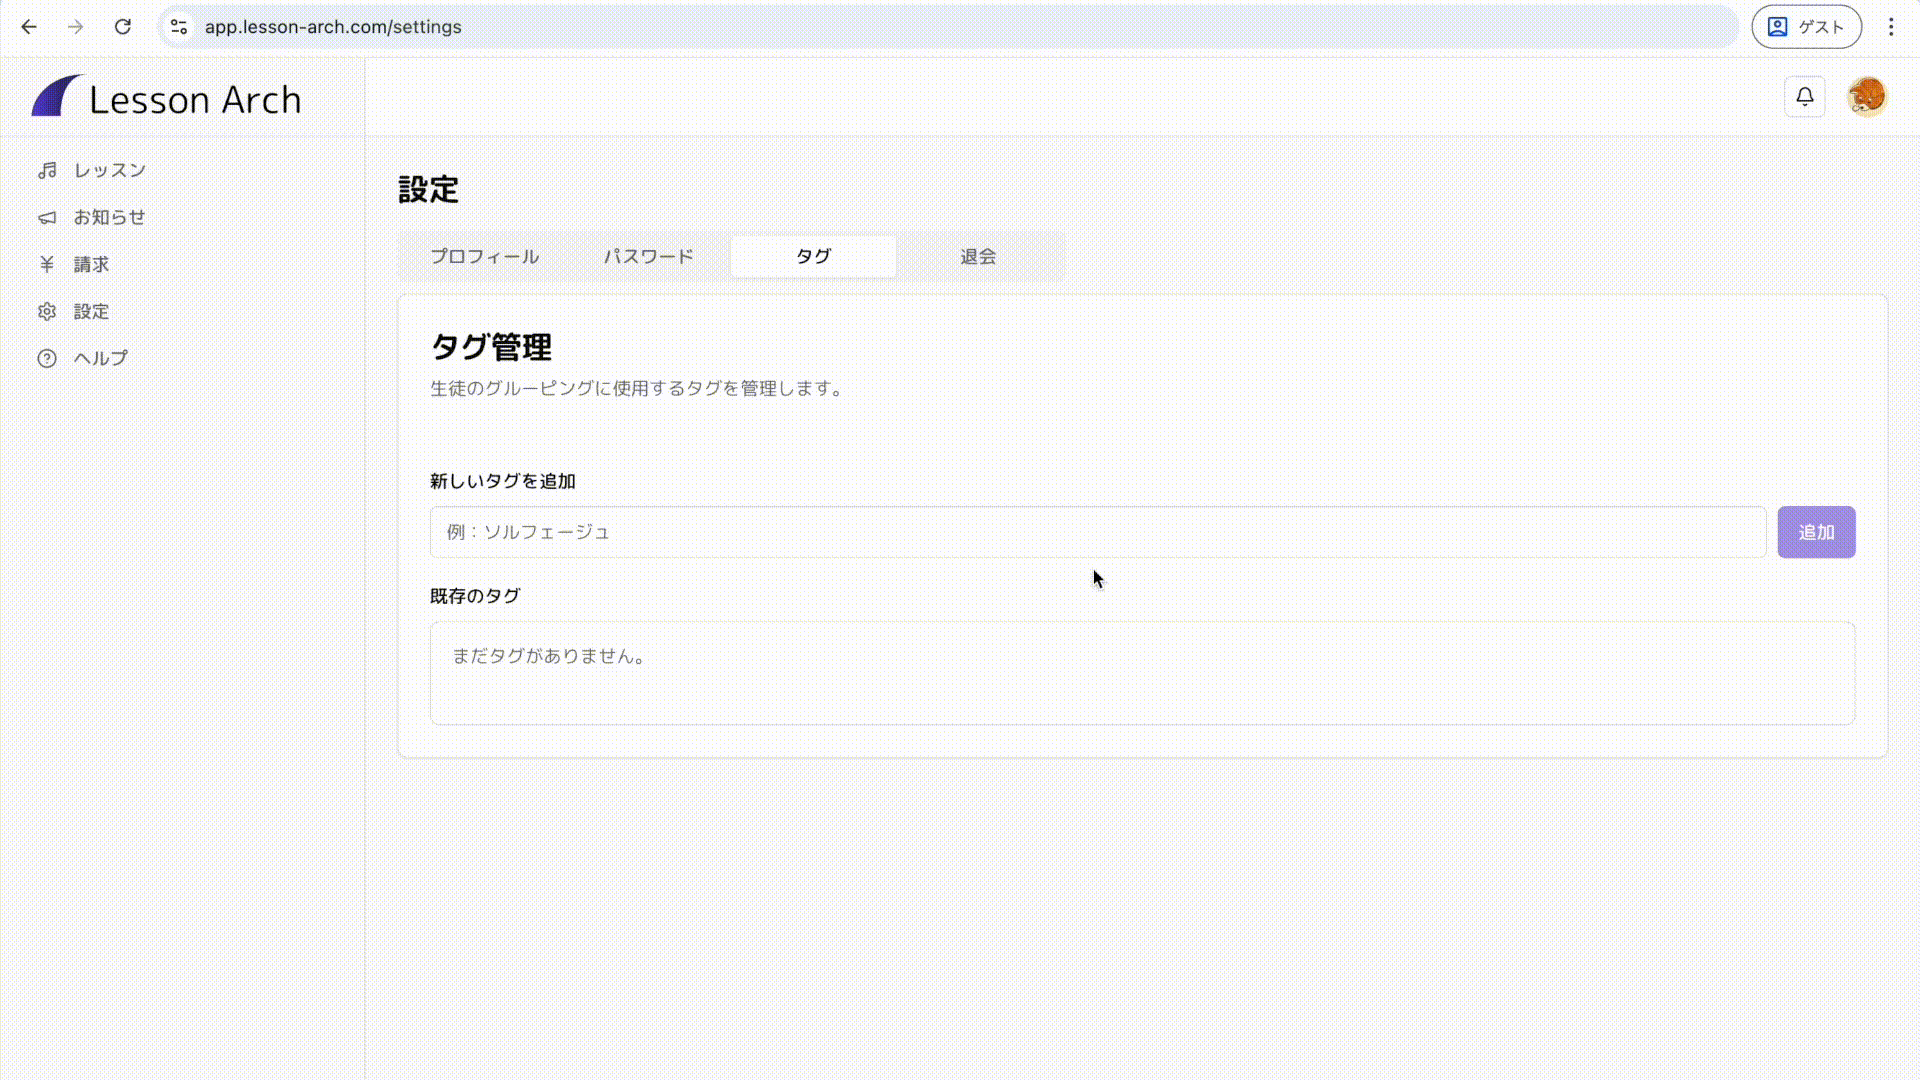
Task: Open the user avatar menu
Action: pyautogui.click(x=1866, y=97)
